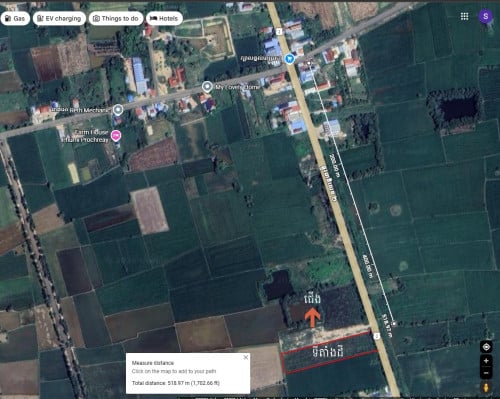
Task: Open the account avatar with letter S
Action: click(x=486, y=16)
